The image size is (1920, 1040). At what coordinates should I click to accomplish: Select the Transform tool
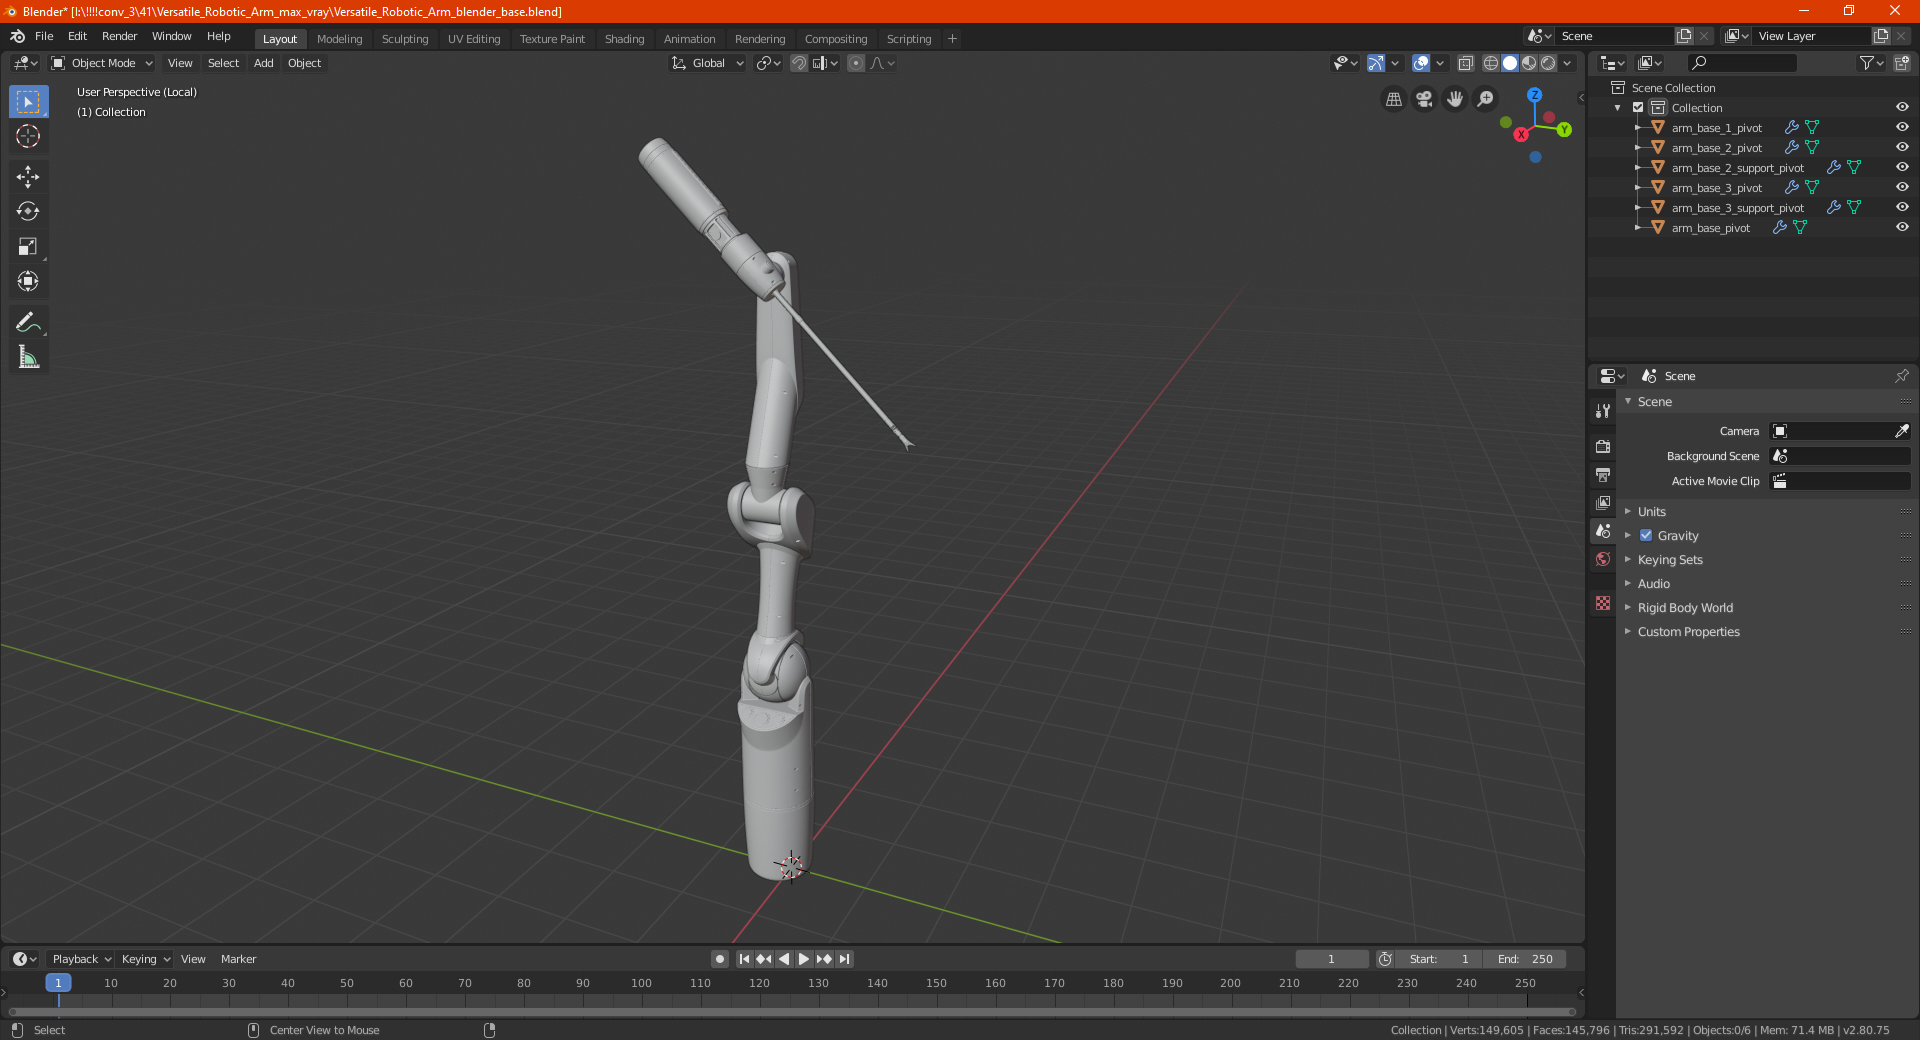coord(28,282)
